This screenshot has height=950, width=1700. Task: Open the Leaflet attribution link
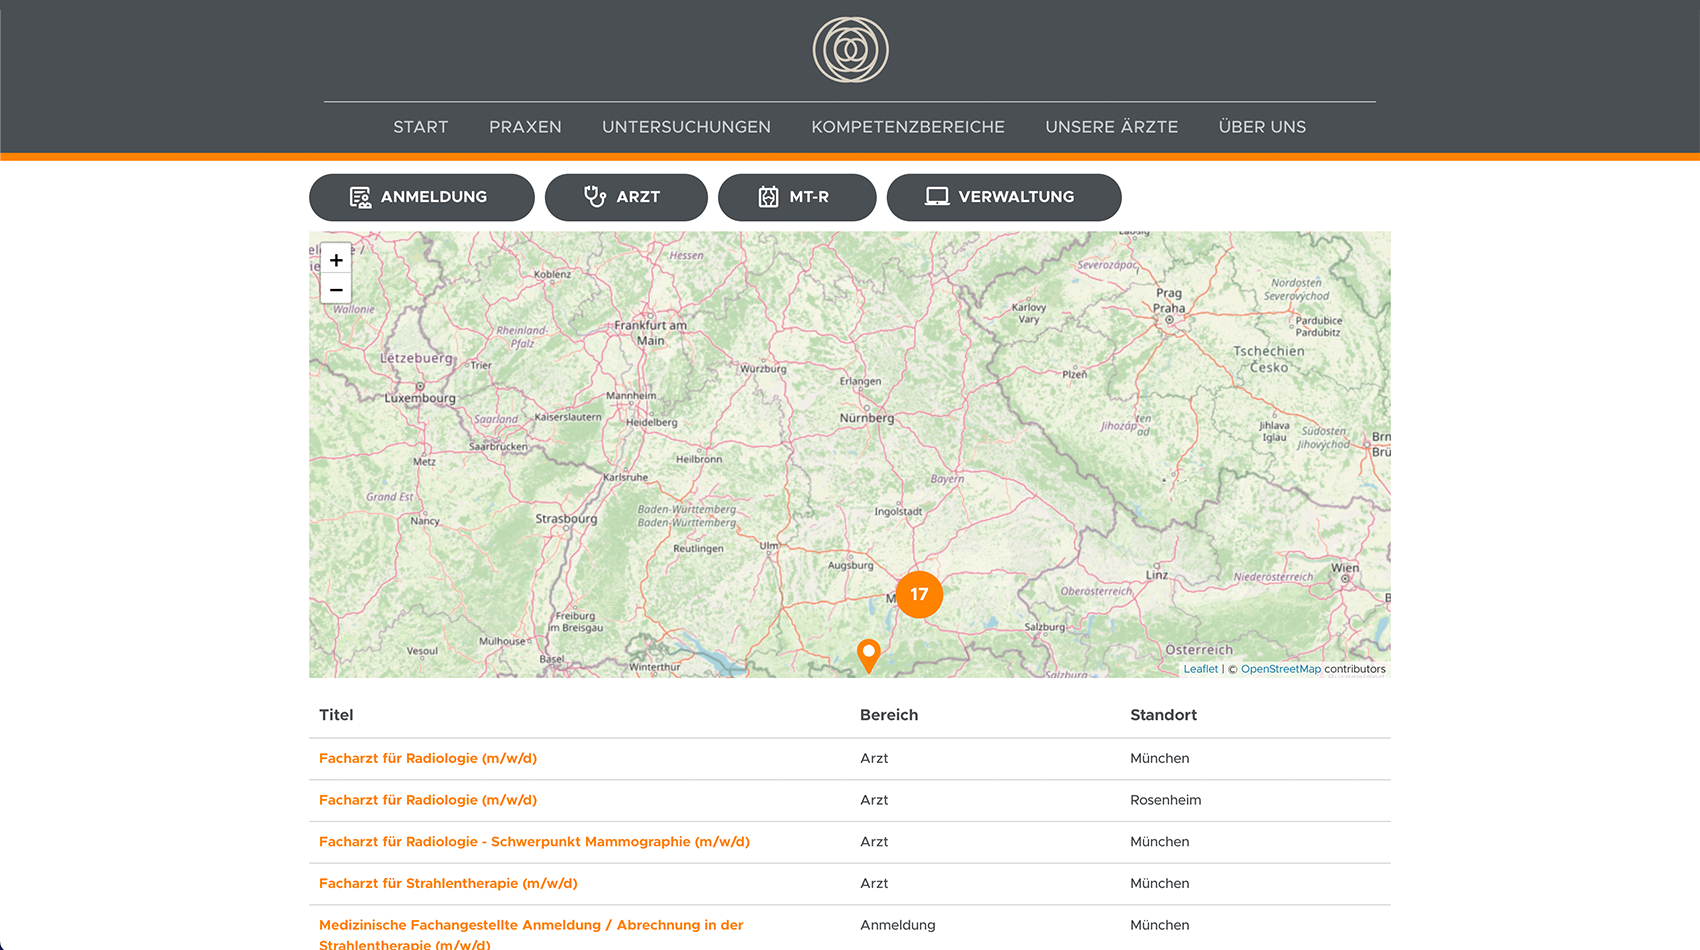point(1200,669)
